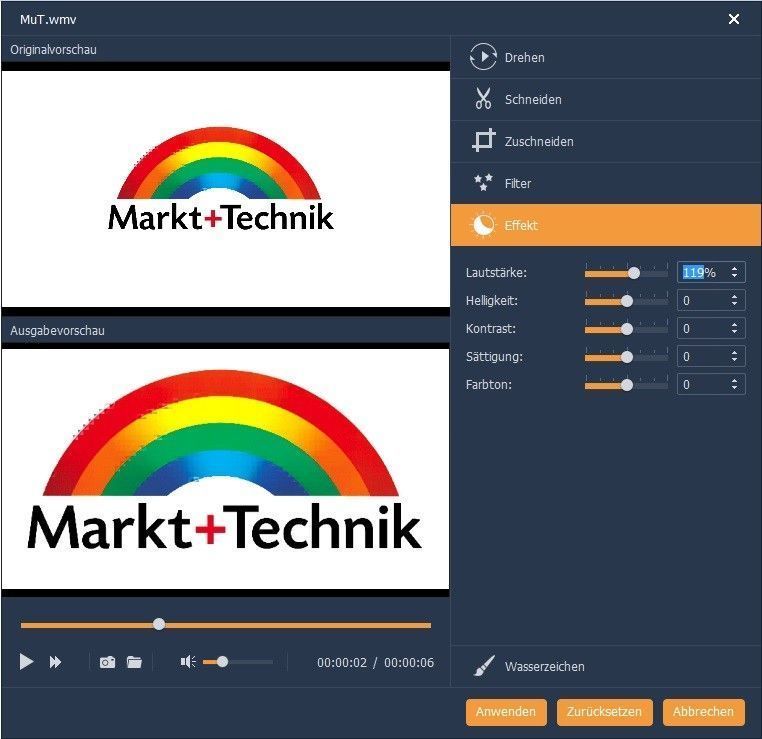Decrease Helligkeit with the down stepper arrow
The width and height of the screenshot is (762, 739).
[x=734, y=305]
